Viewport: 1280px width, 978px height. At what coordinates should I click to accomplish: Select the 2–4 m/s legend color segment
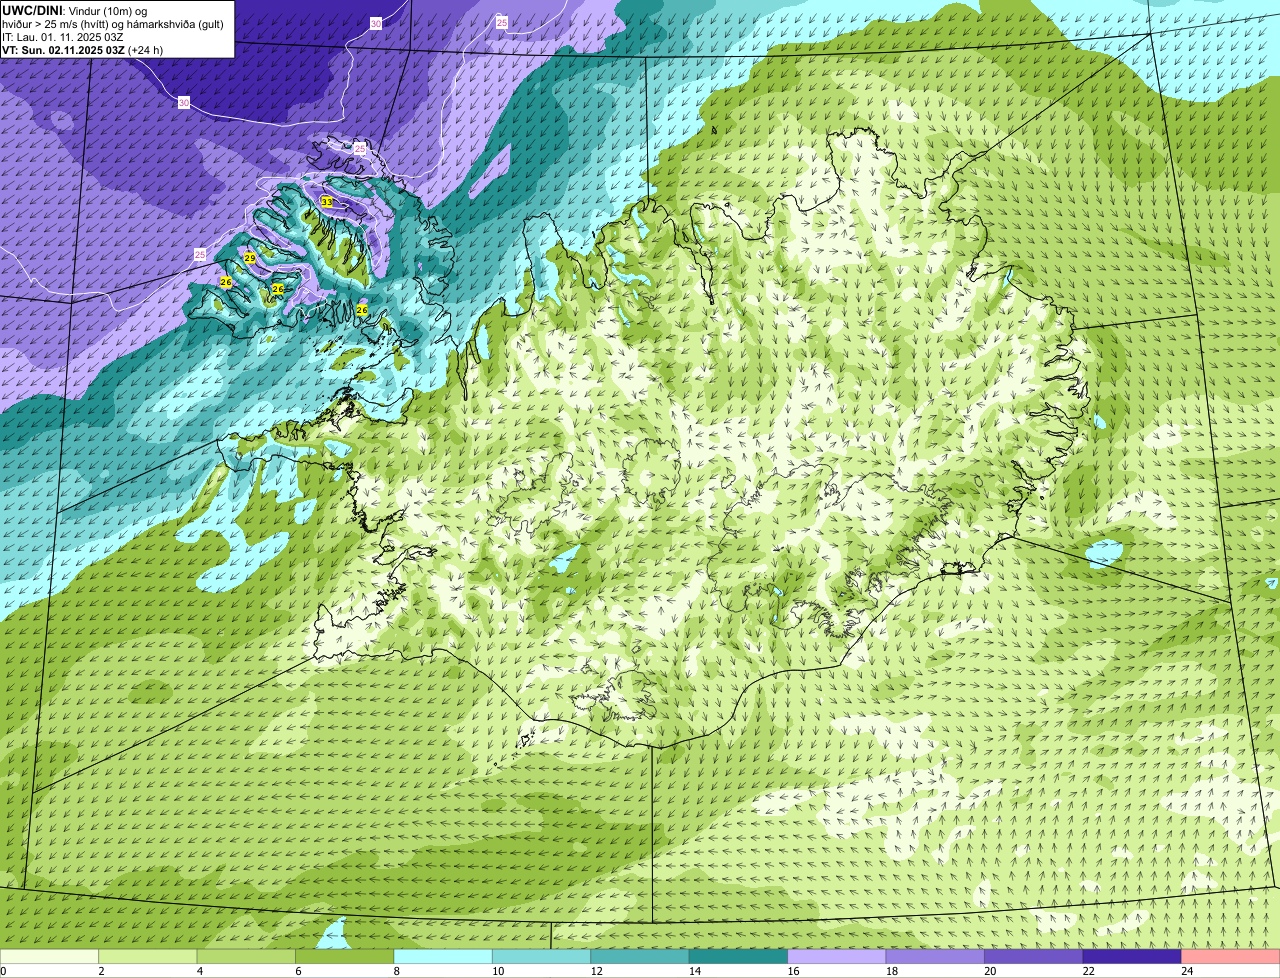point(148,957)
